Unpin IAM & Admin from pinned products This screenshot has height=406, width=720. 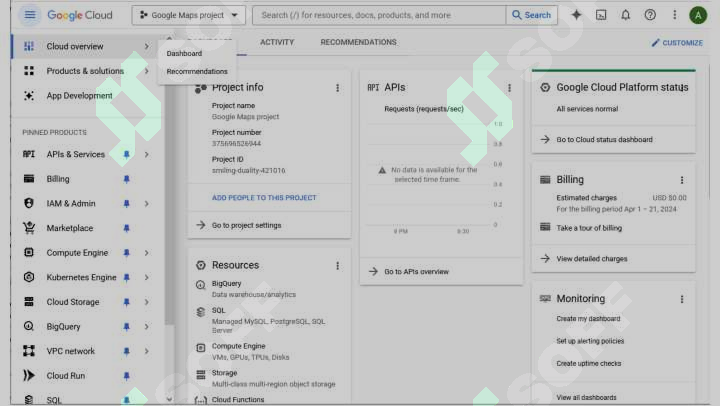point(126,203)
